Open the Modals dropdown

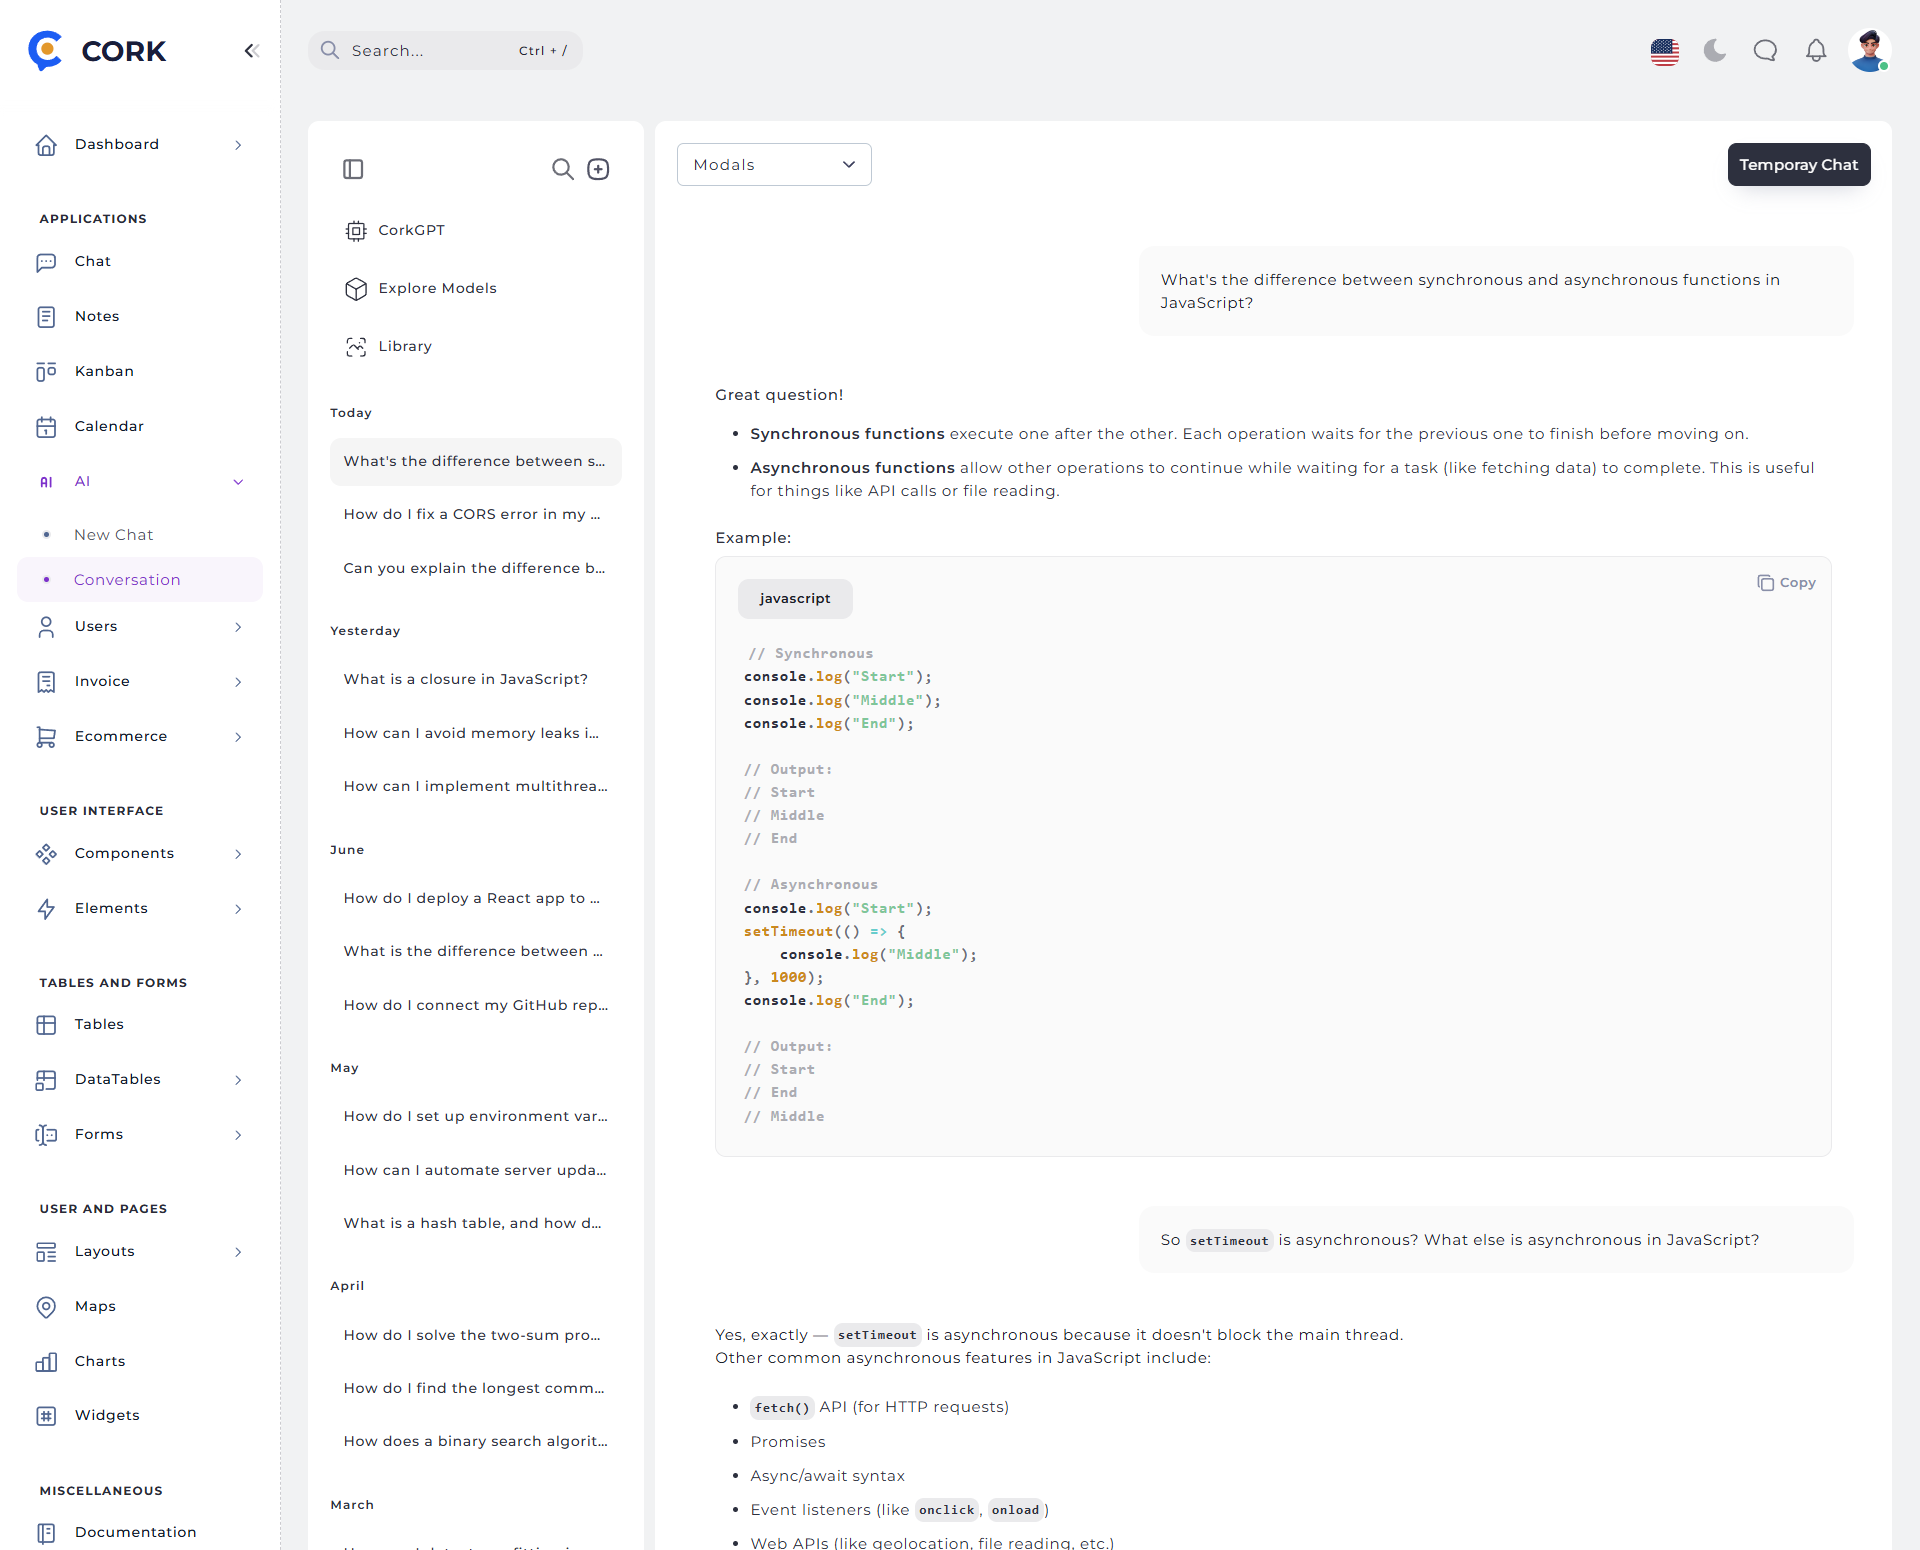pos(774,165)
